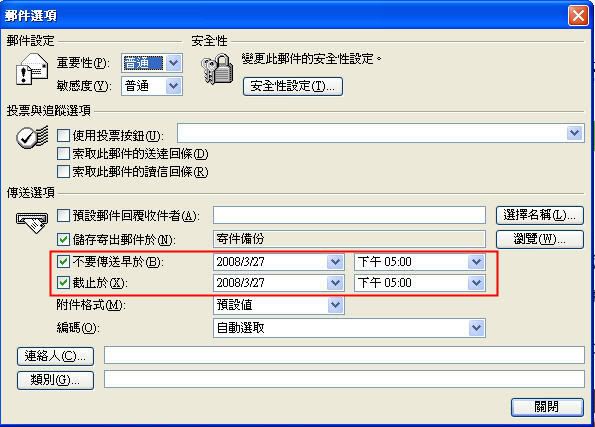Viewport: 595px width, 427px height.
Task: Click the mail envelope importance icon
Action: pyautogui.click(x=32, y=69)
